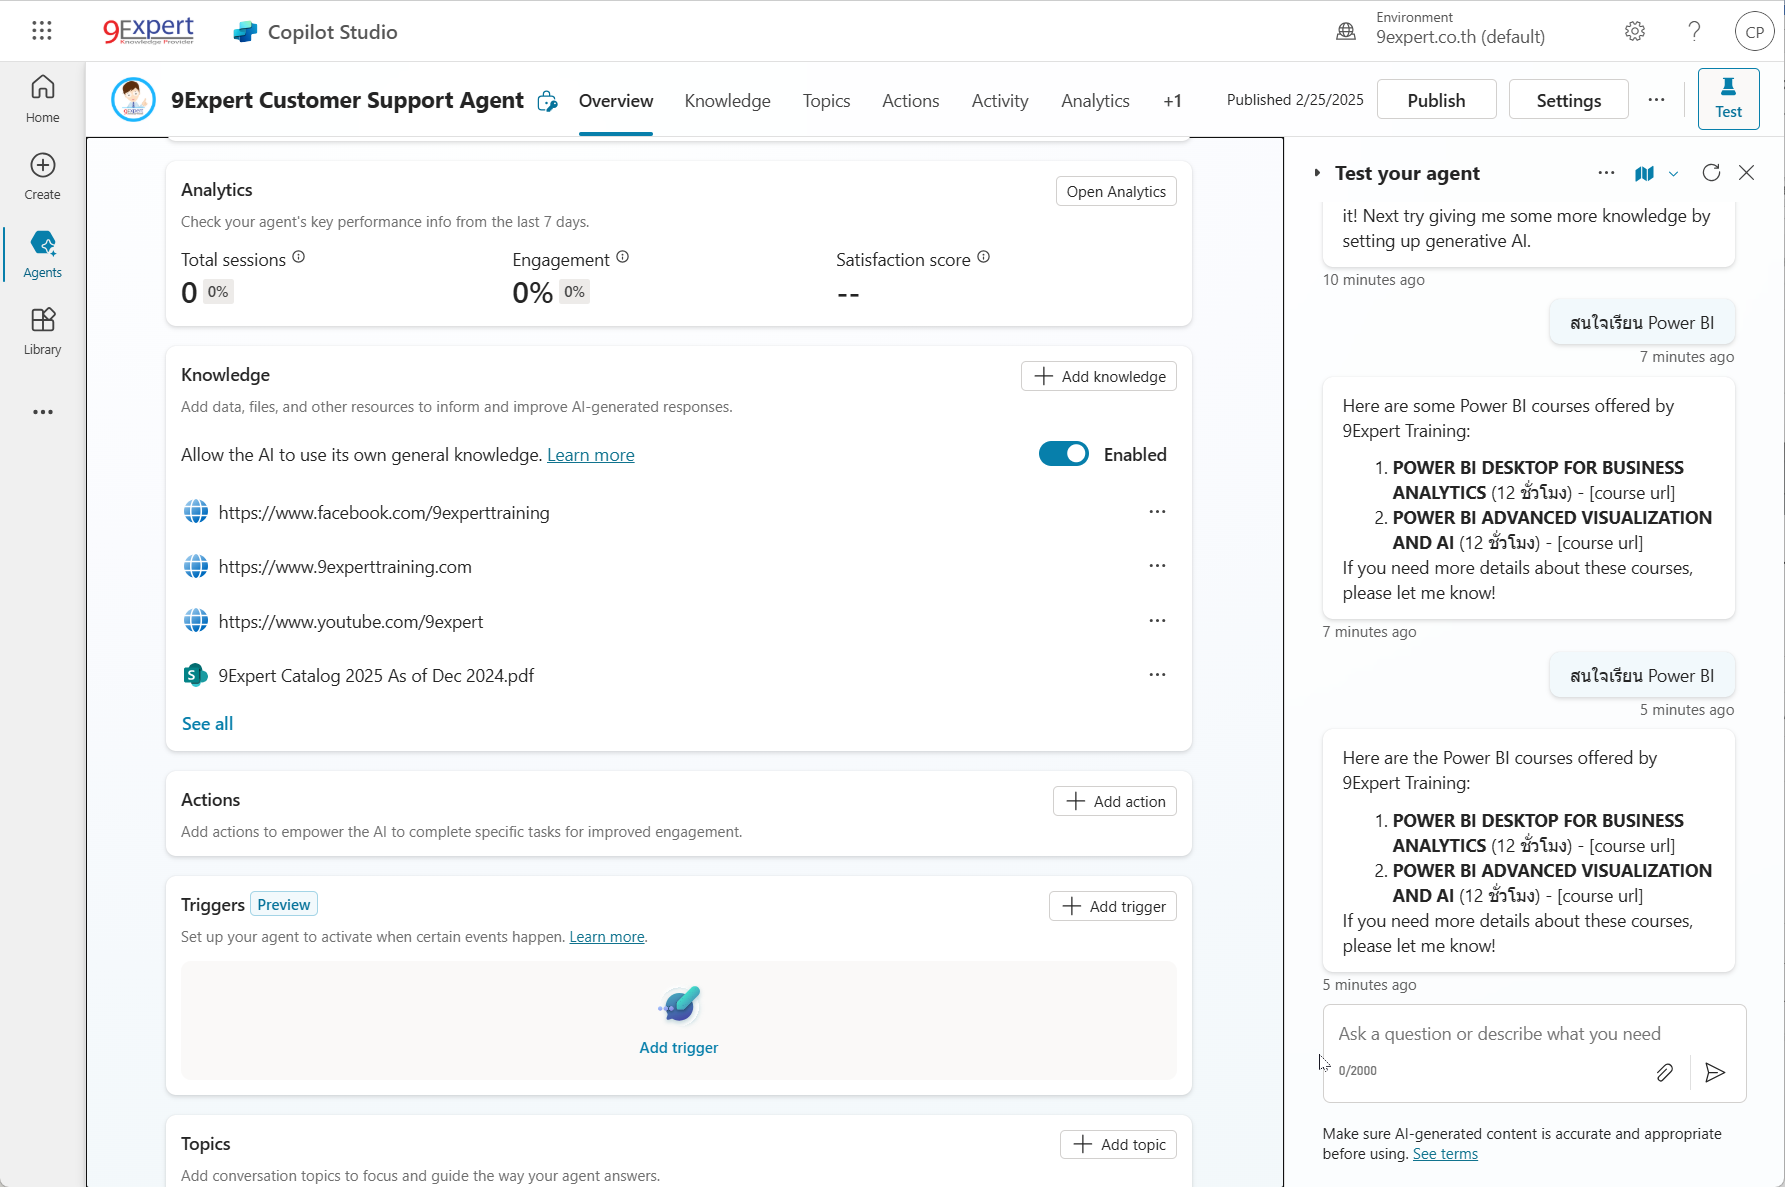Disable general AI knowledge toggle

click(1063, 453)
